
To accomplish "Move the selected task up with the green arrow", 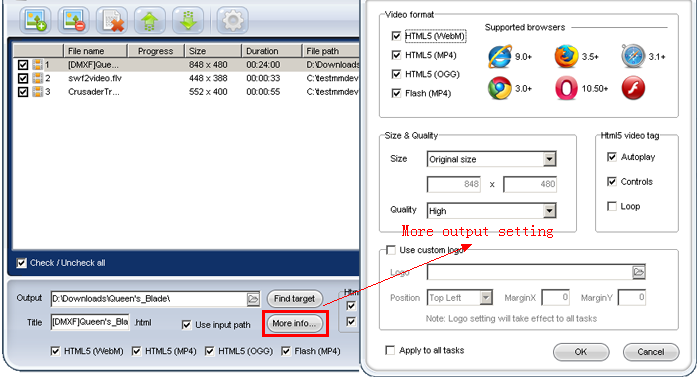I will [150, 21].
